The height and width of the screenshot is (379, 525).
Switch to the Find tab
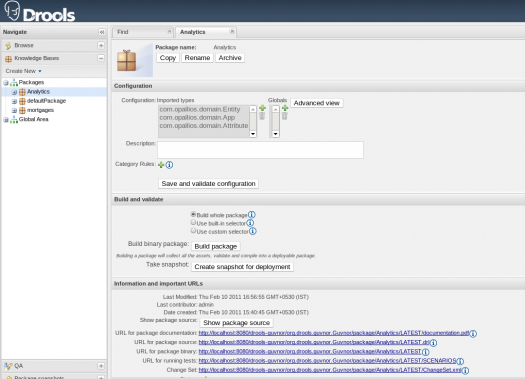(143, 32)
